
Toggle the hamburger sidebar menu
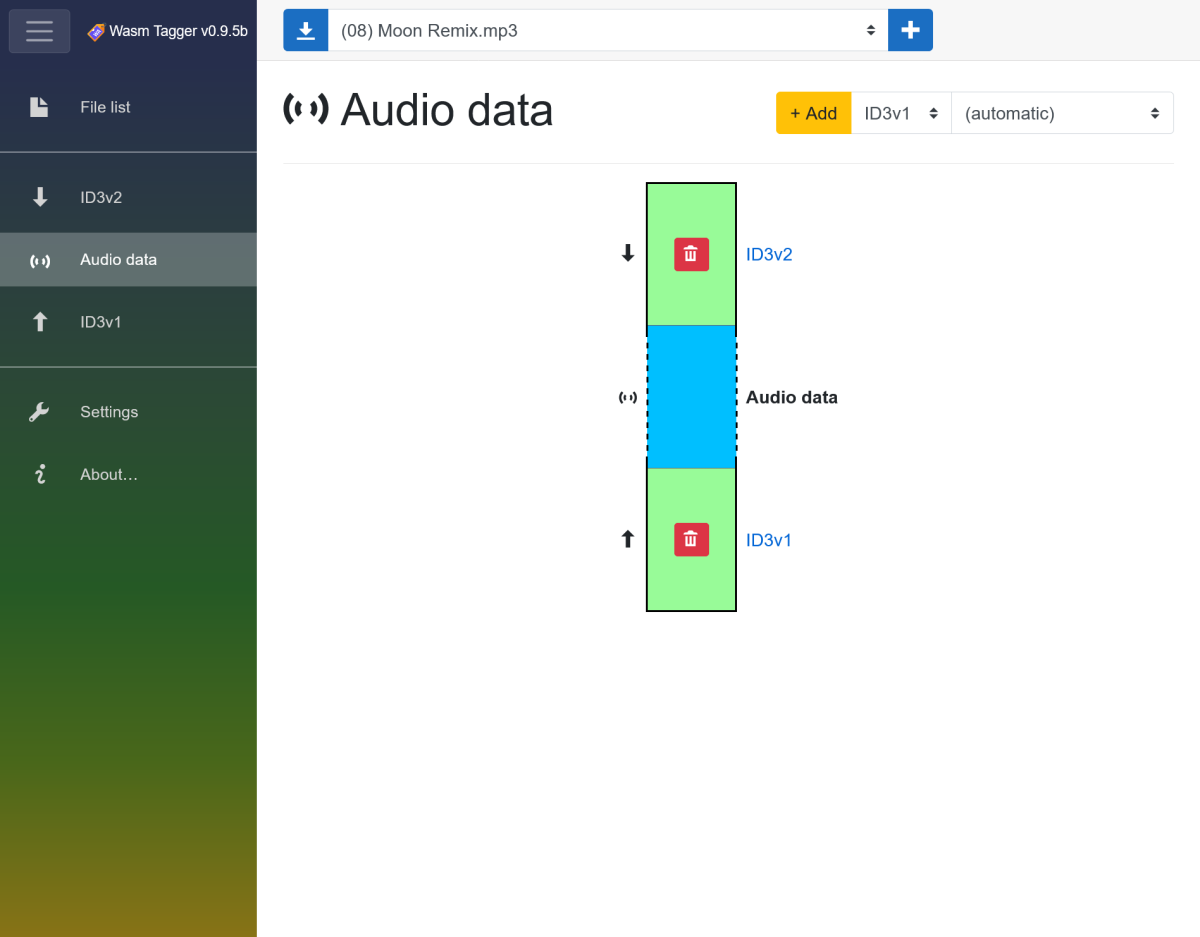(40, 31)
